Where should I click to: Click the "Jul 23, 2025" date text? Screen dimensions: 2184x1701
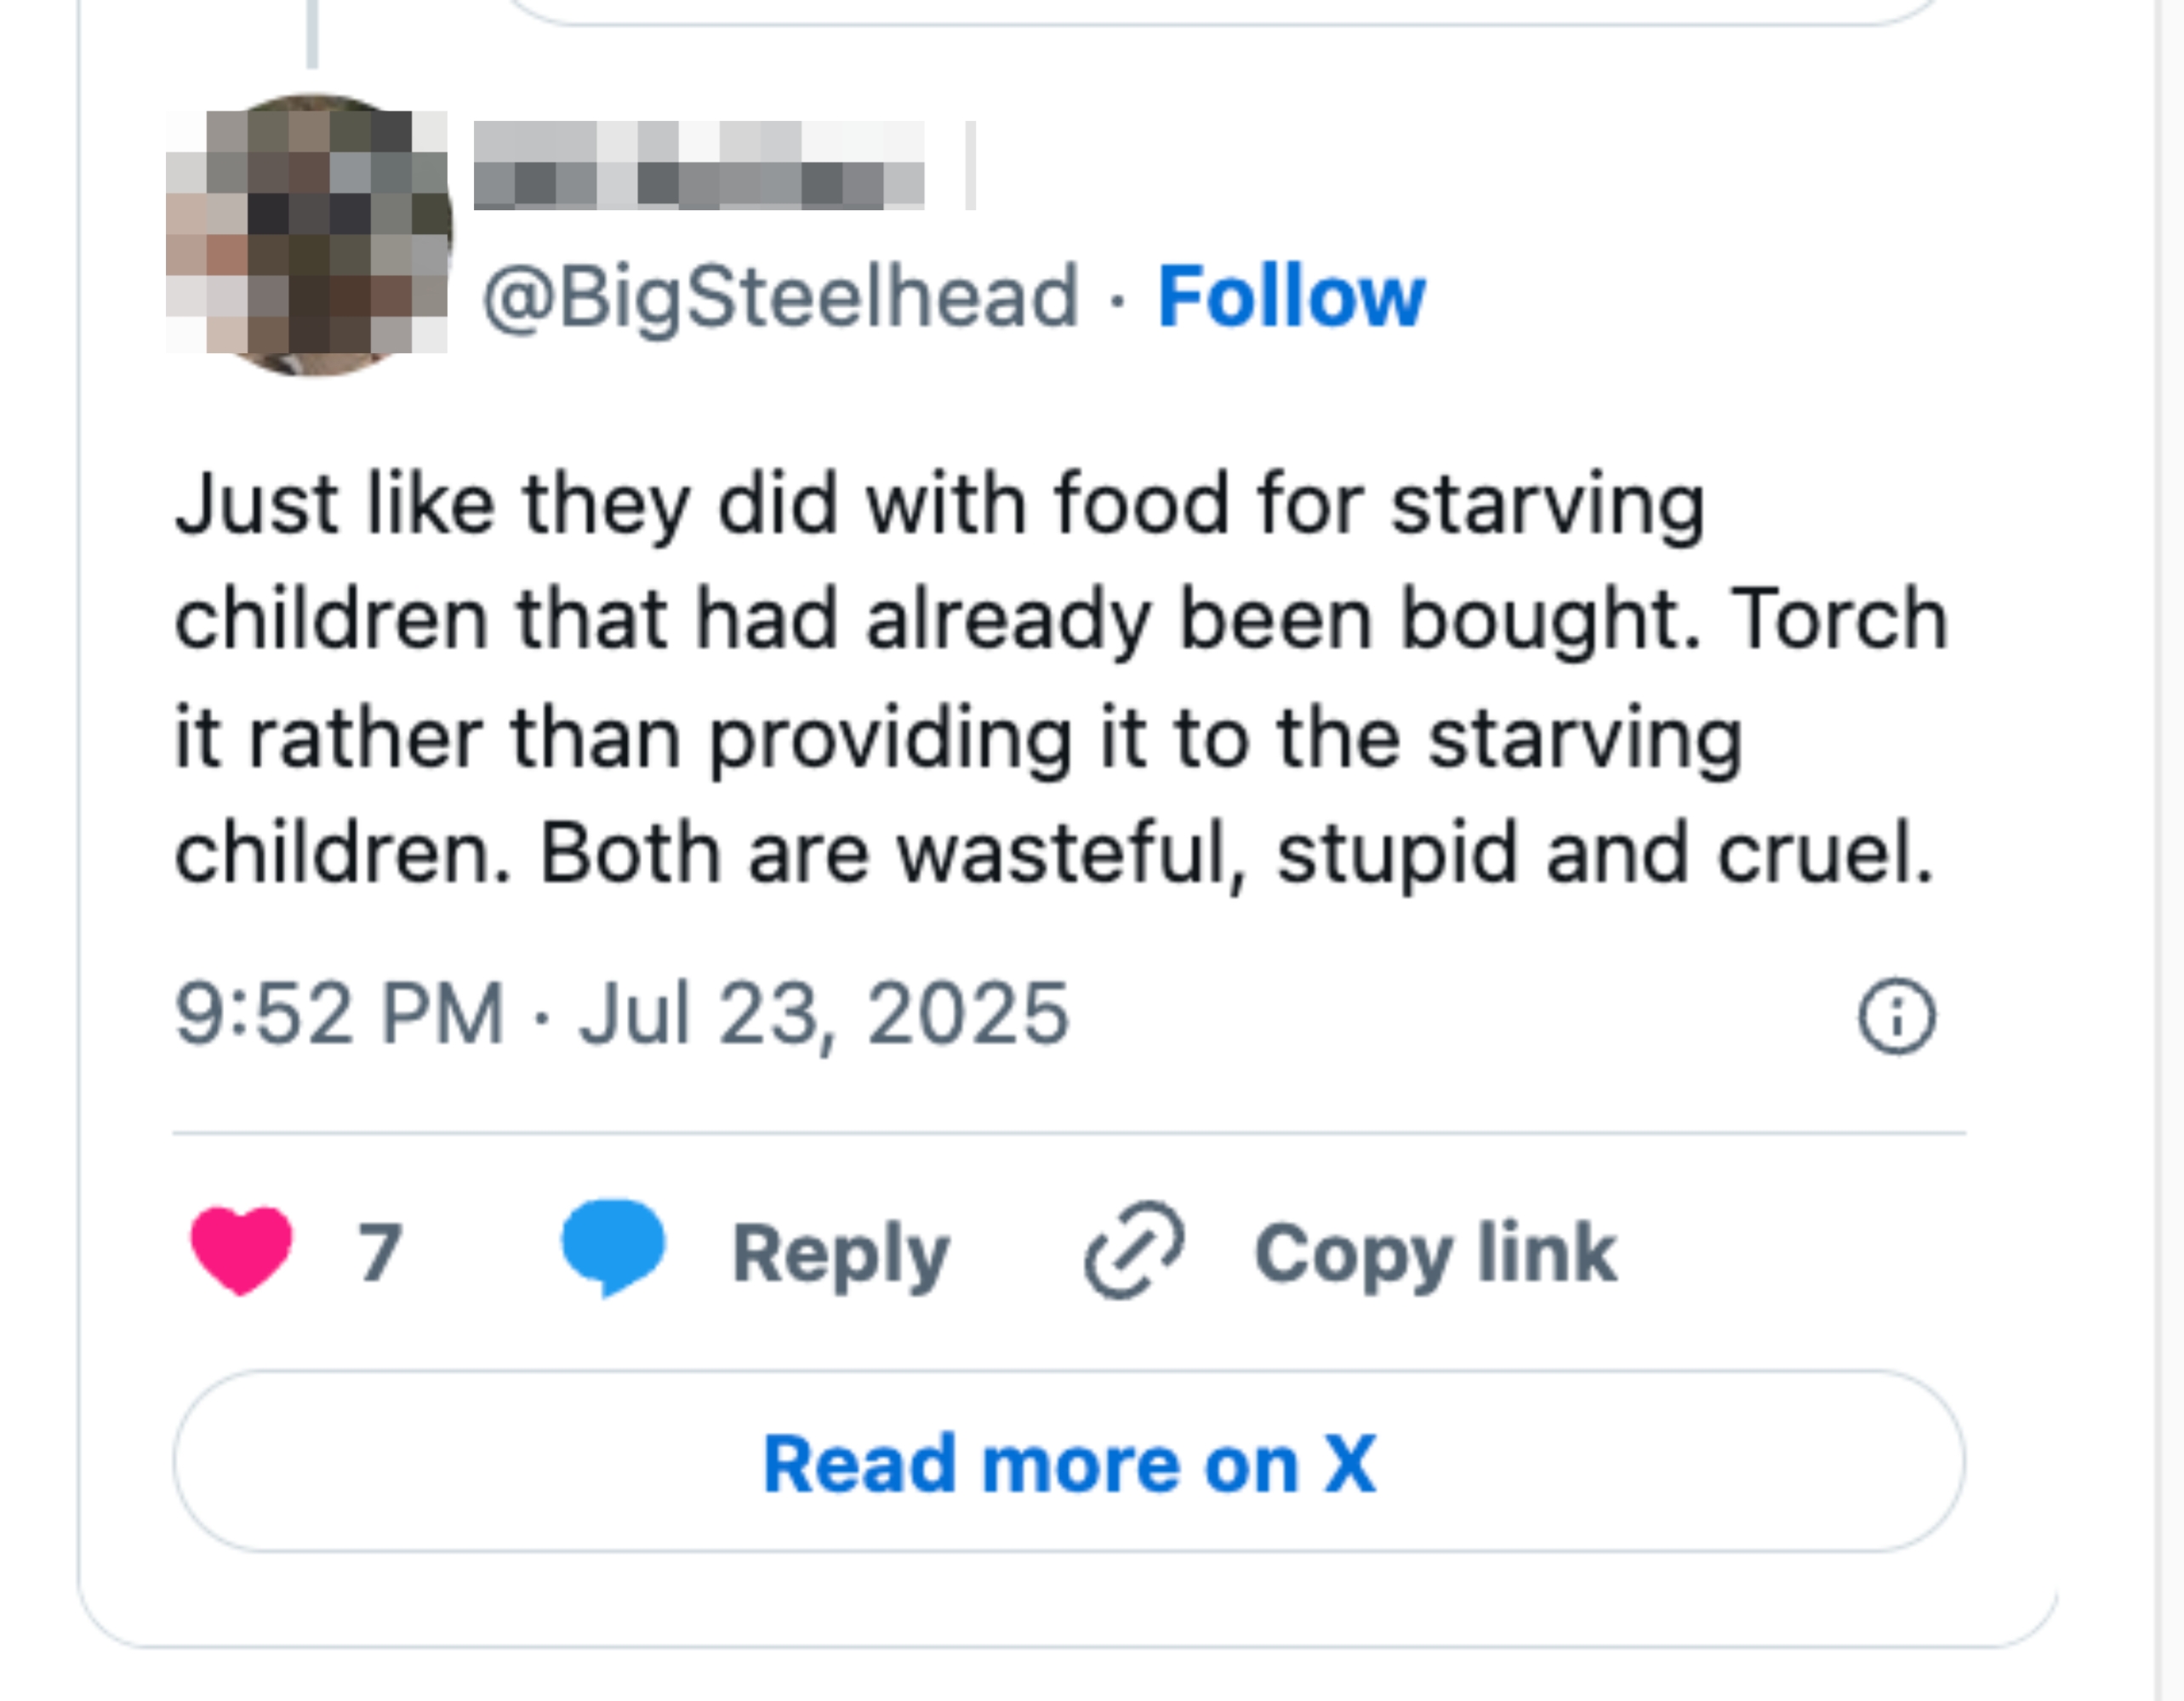pyautogui.click(x=824, y=1014)
